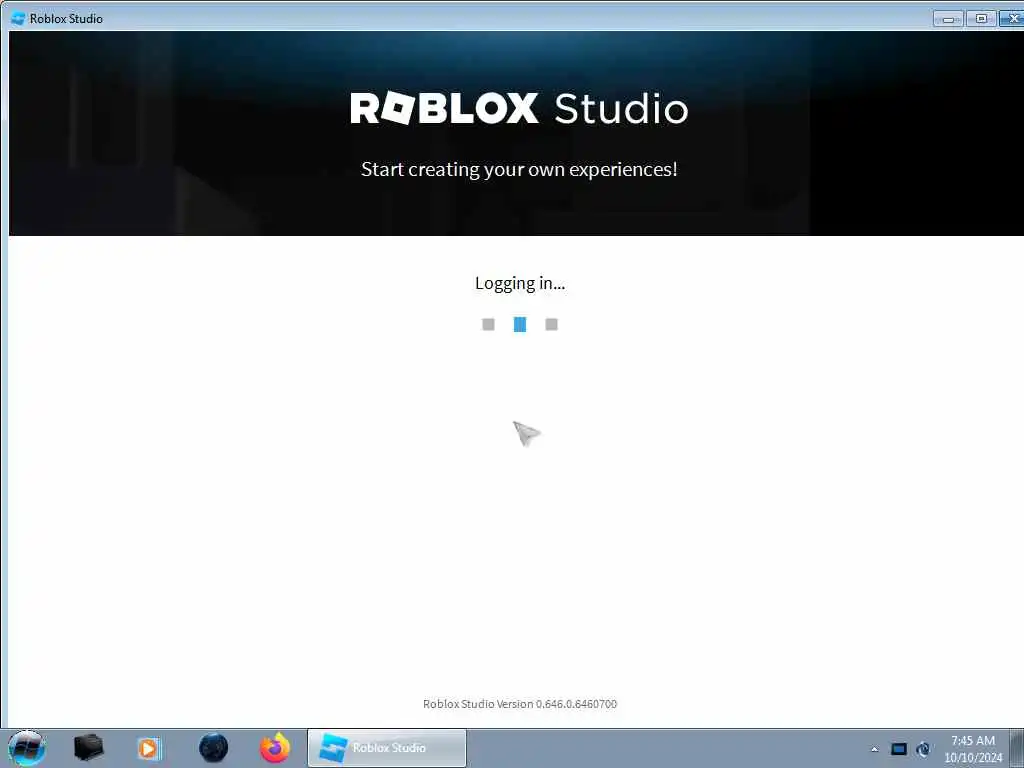This screenshot has width=1024, height=768.
Task: Launch the media player taskbar icon
Action: 149,748
